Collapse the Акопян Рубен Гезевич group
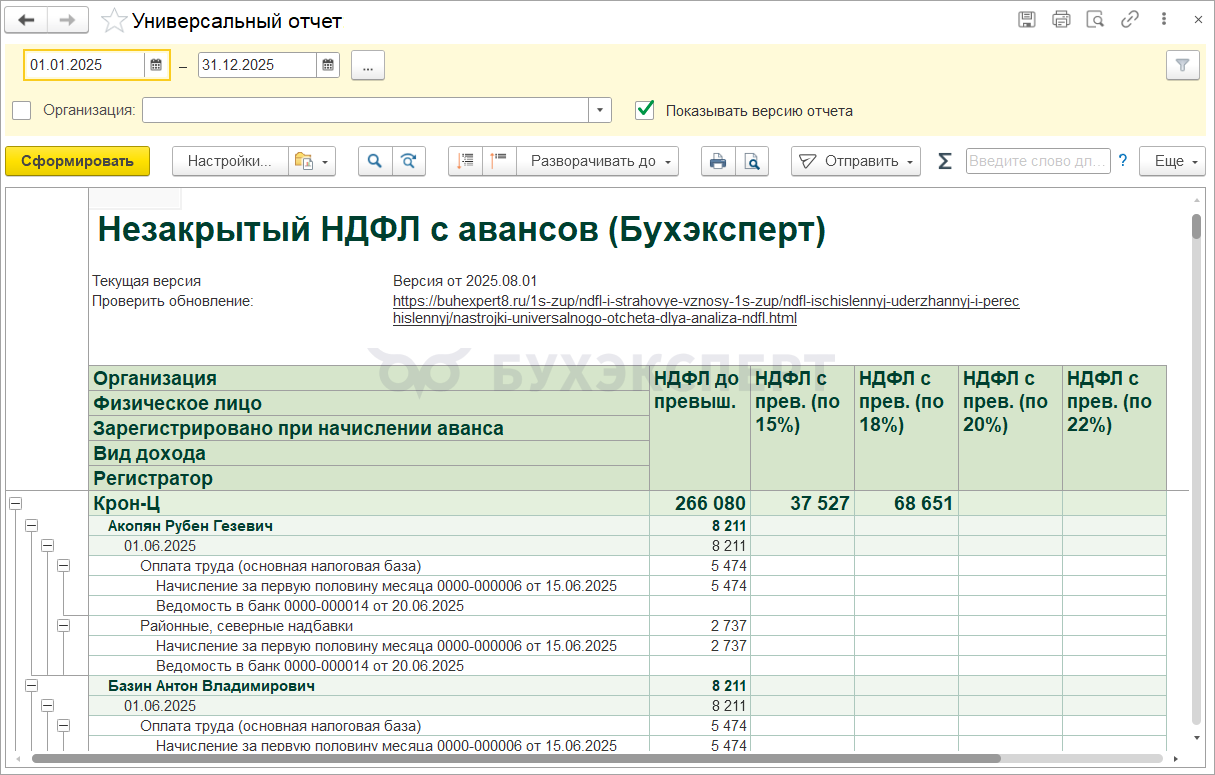This screenshot has width=1215, height=775. click(x=31, y=525)
